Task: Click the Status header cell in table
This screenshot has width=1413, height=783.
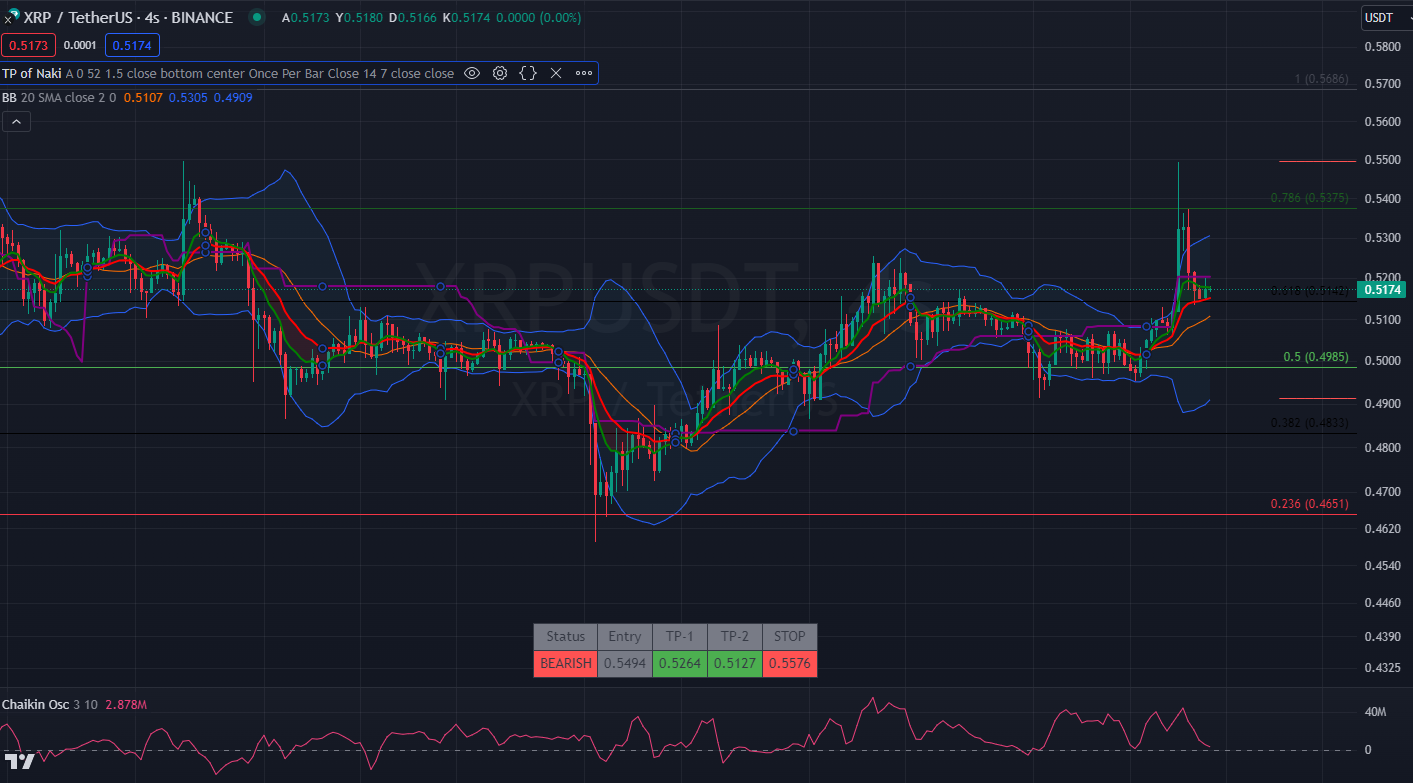Action: tap(566, 636)
